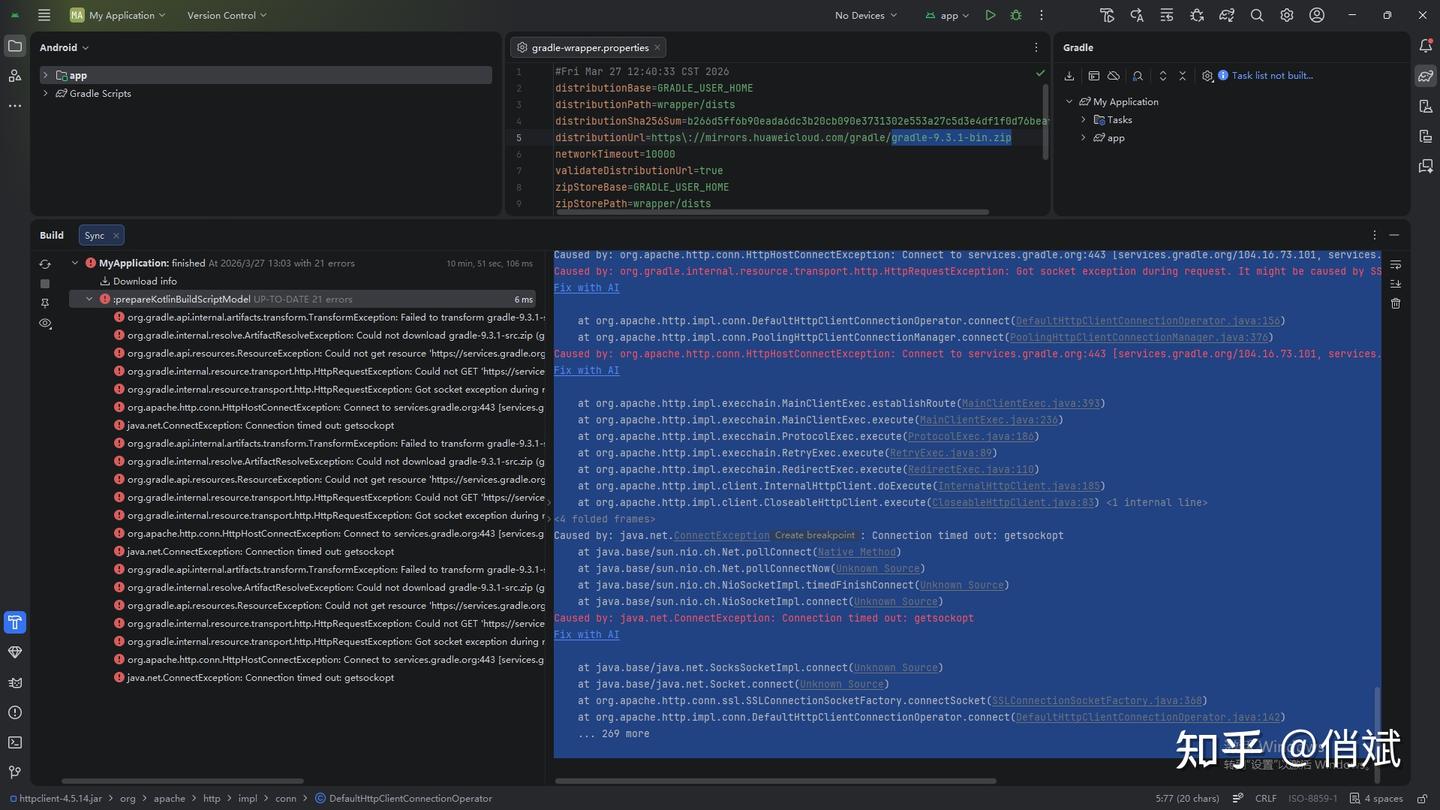Click Download Sources icon in Gradle panel
1440x810 pixels.
[1069, 76]
